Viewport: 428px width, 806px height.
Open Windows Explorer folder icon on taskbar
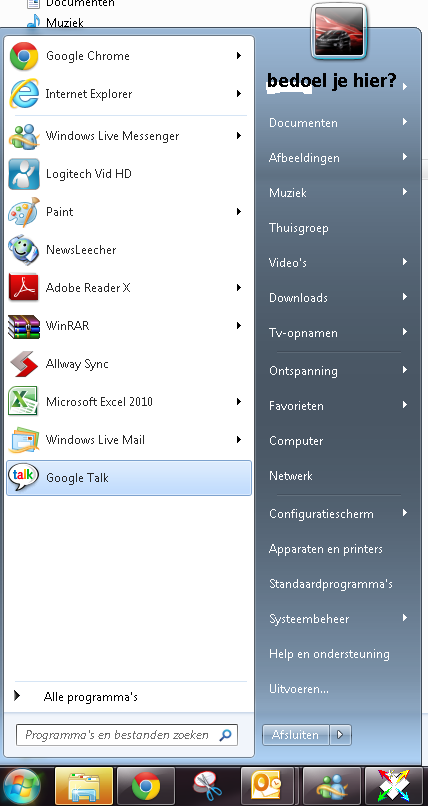84,786
